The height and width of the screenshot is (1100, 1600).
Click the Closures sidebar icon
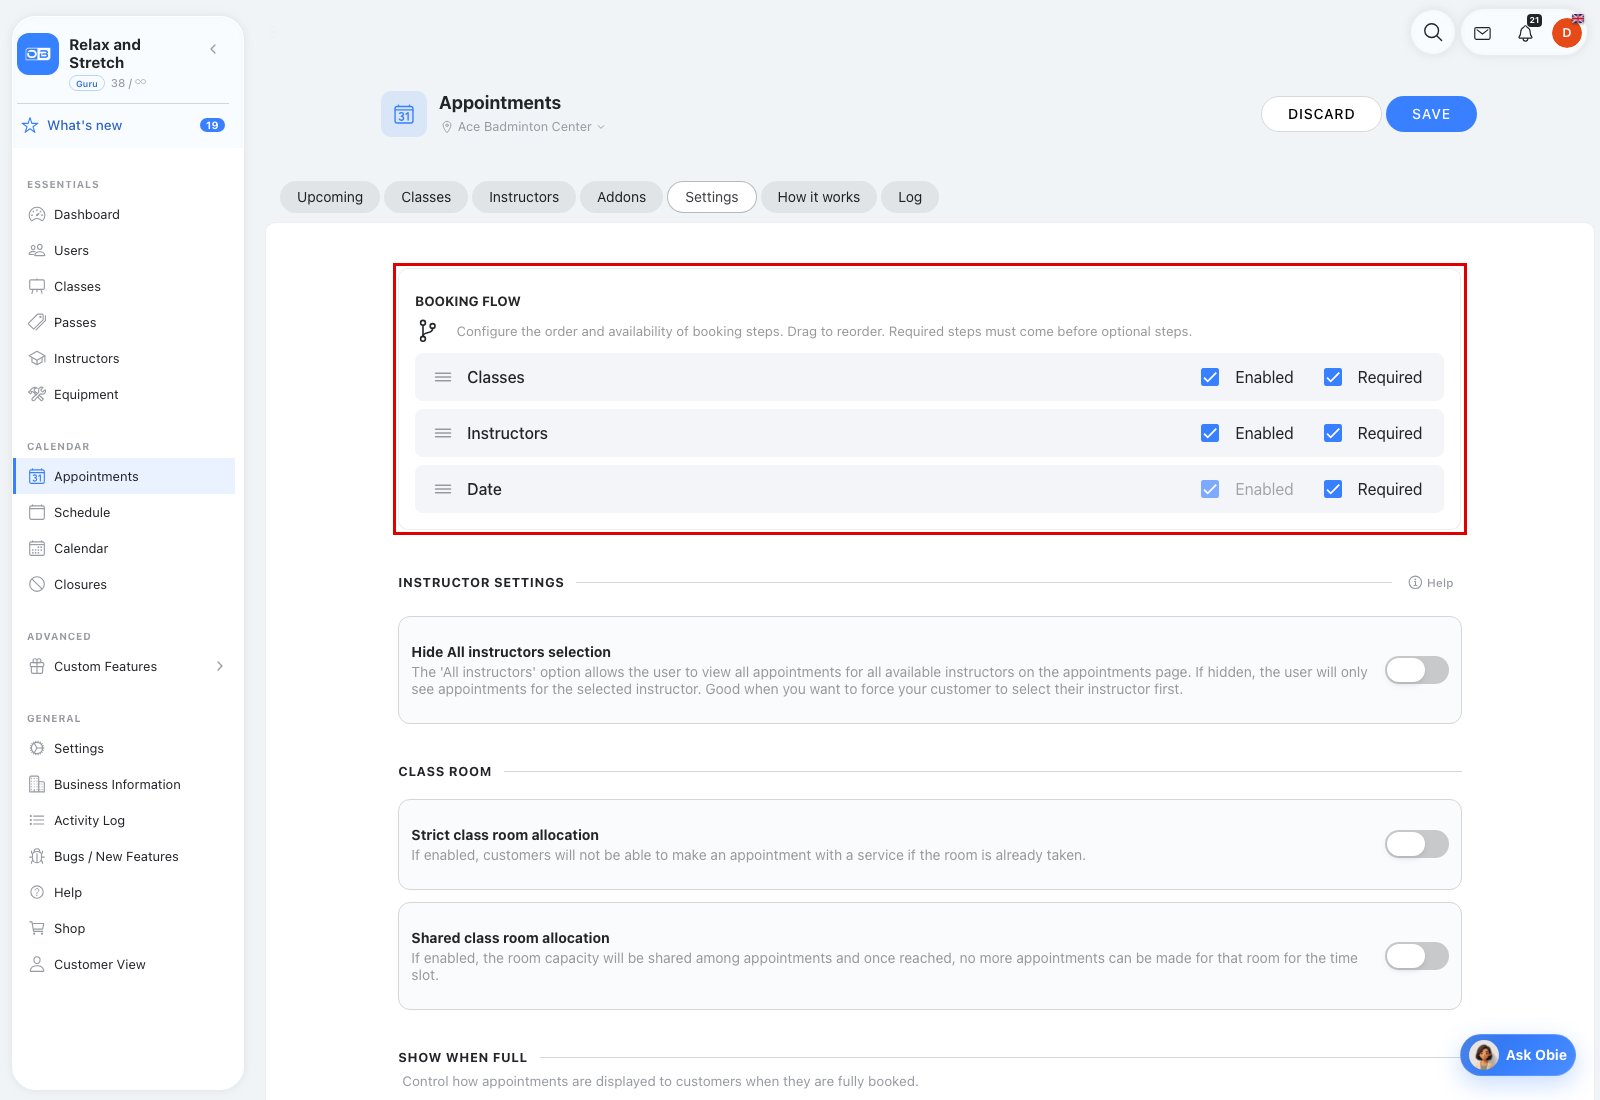coord(37,584)
